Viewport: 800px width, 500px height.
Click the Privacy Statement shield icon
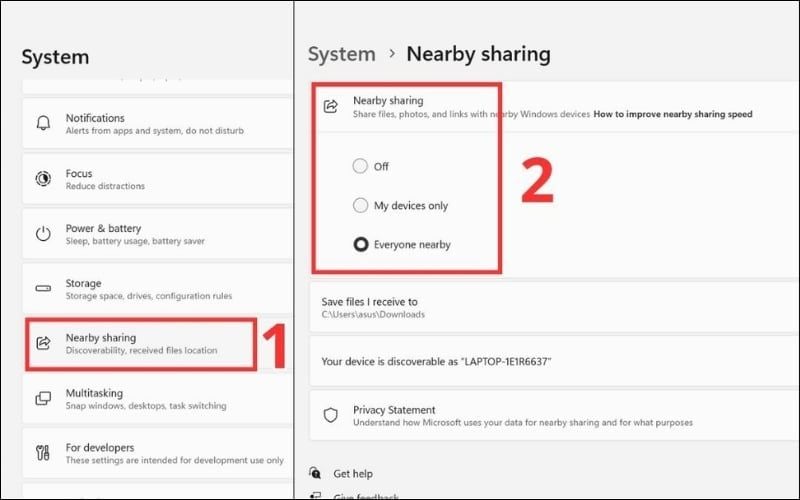pyautogui.click(x=331, y=415)
